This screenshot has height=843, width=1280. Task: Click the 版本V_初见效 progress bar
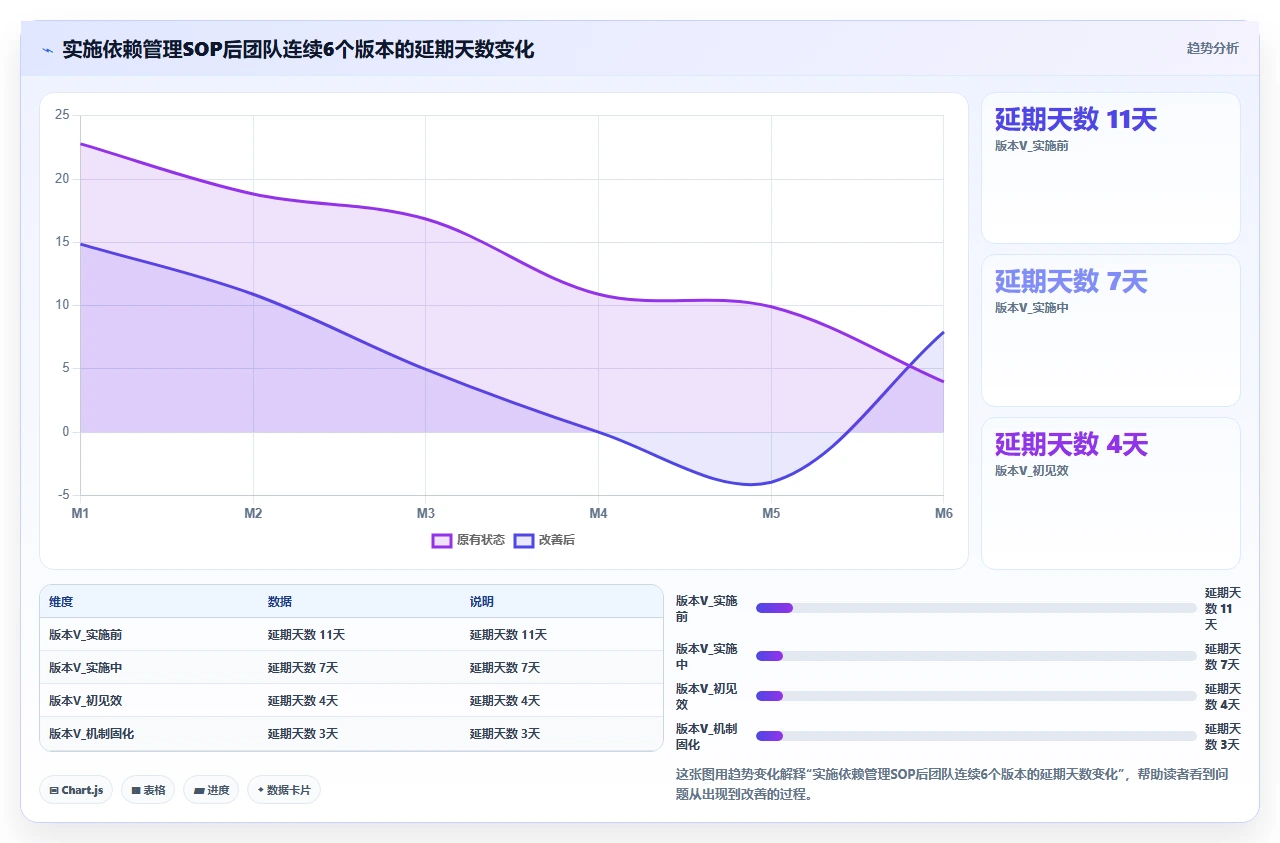[x=976, y=696]
